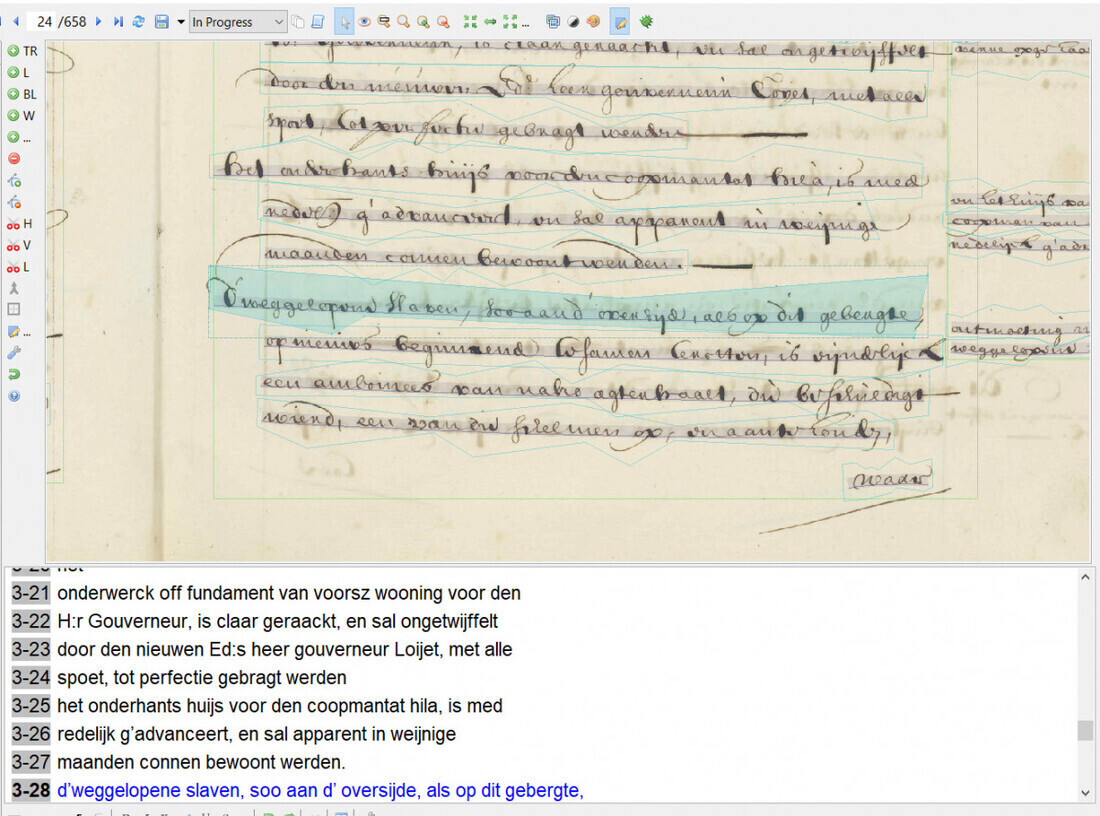
Task: Open the wrench tools icon in sidebar
Action: tap(13, 353)
